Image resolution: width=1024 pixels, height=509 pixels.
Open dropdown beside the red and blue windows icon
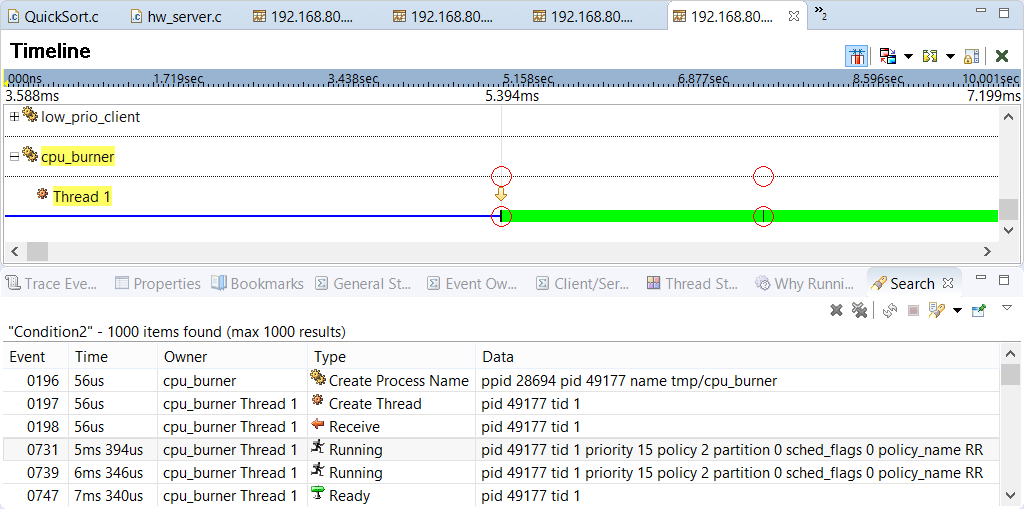pyautogui.click(x=907, y=56)
